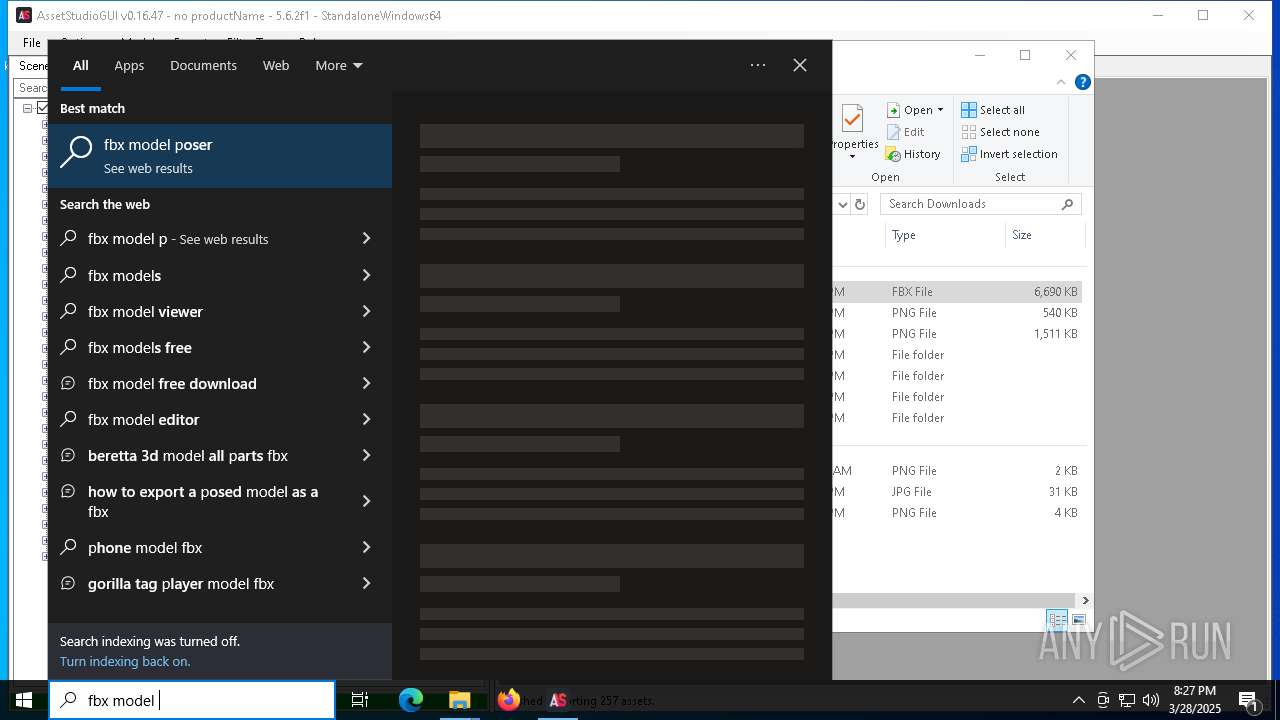This screenshot has width=1280, height=720.
Task: Click 'Turn indexing back on' link
Action: 125,661
